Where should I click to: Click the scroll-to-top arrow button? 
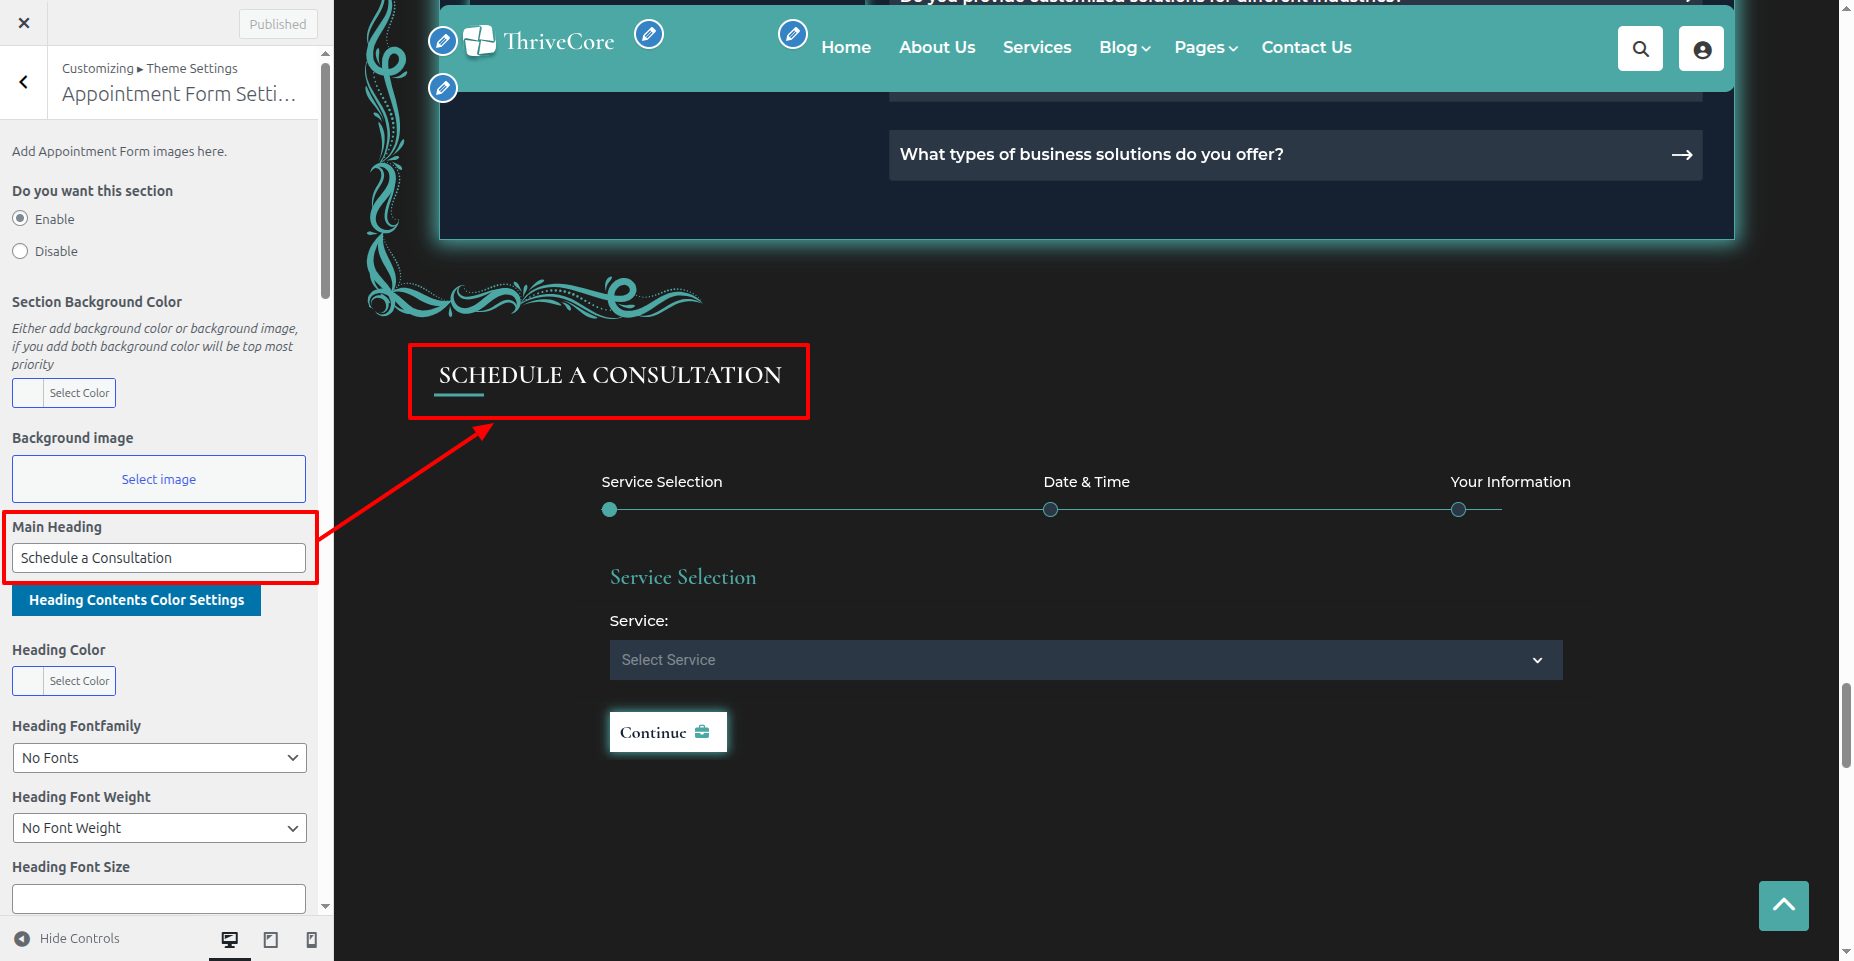1783,905
